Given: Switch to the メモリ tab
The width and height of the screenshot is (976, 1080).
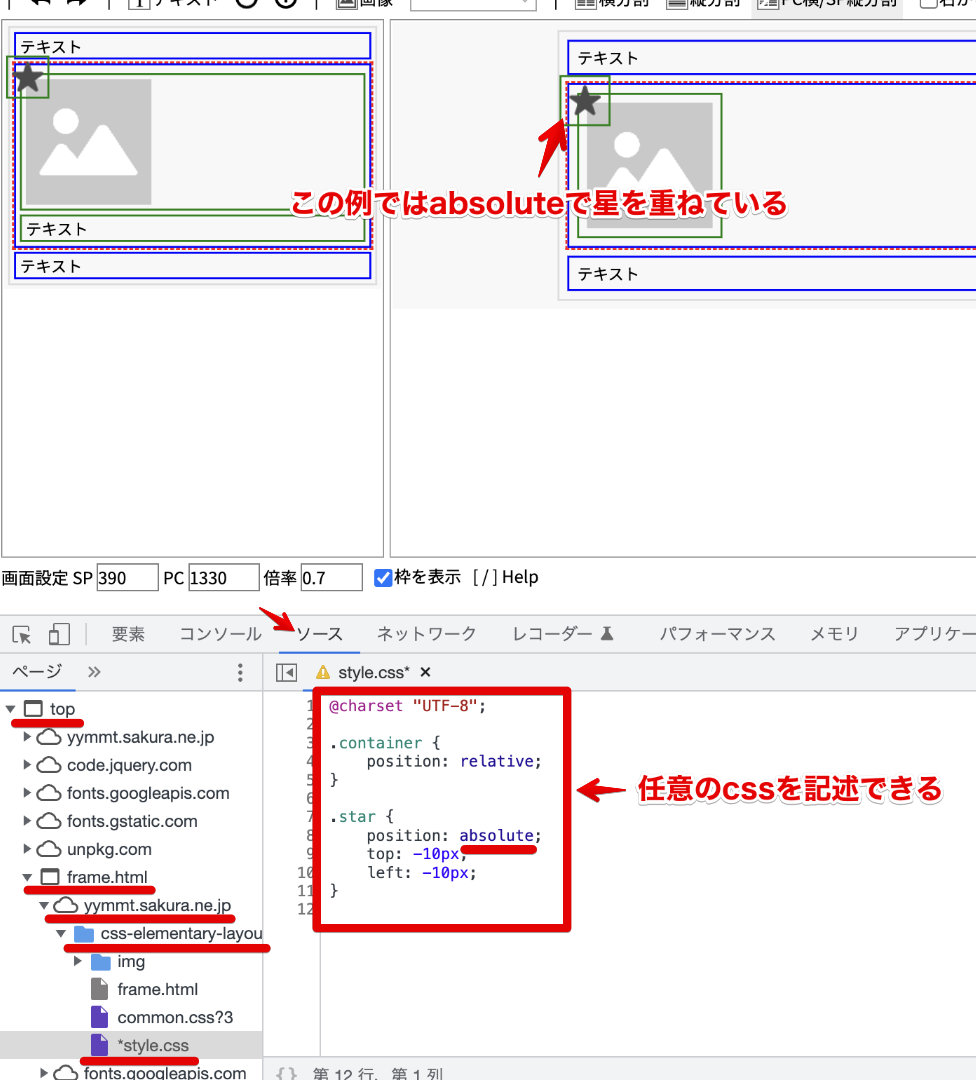Looking at the screenshot, I should [x=834, y=634].
